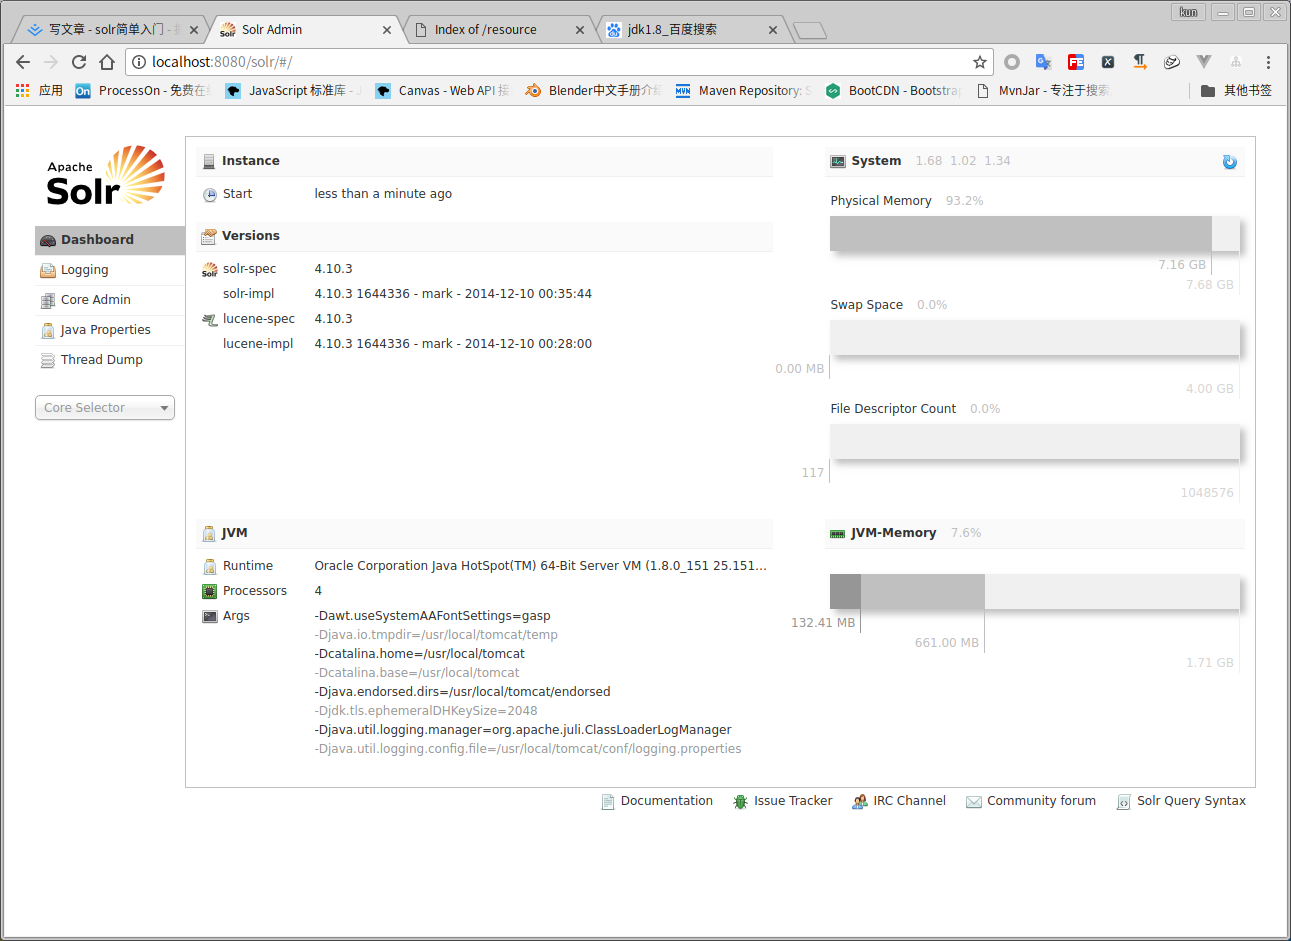1291x941 pixels.
Task: Open the Community forum link
Action: 1041,801
